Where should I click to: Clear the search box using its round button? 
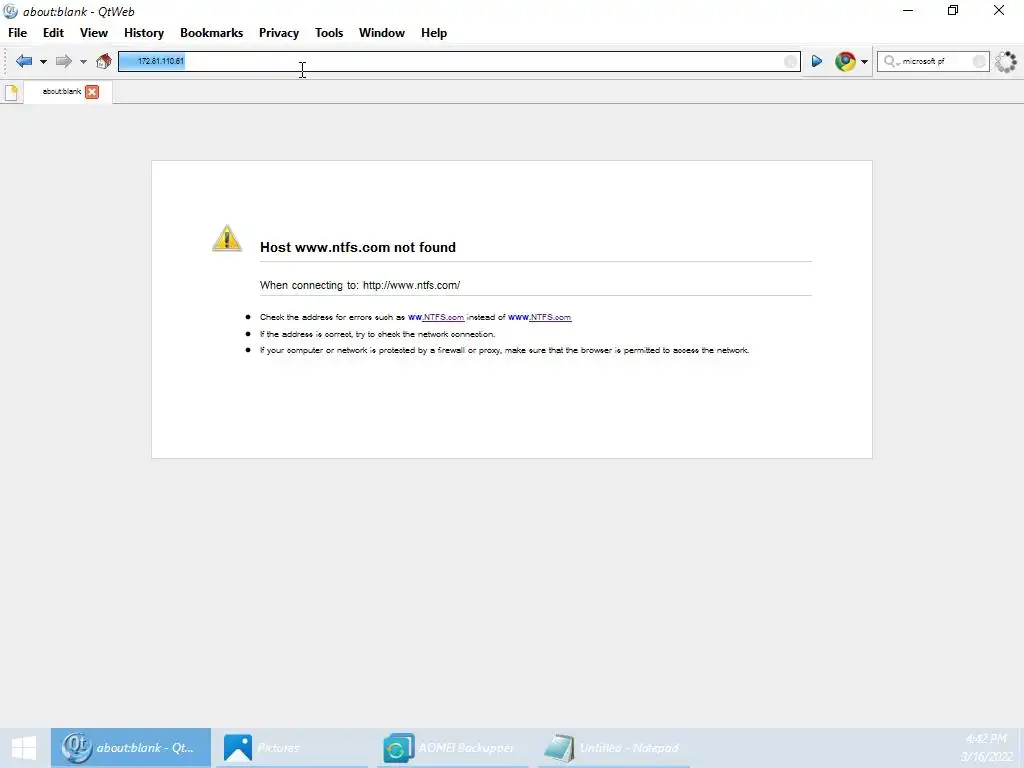979,61
